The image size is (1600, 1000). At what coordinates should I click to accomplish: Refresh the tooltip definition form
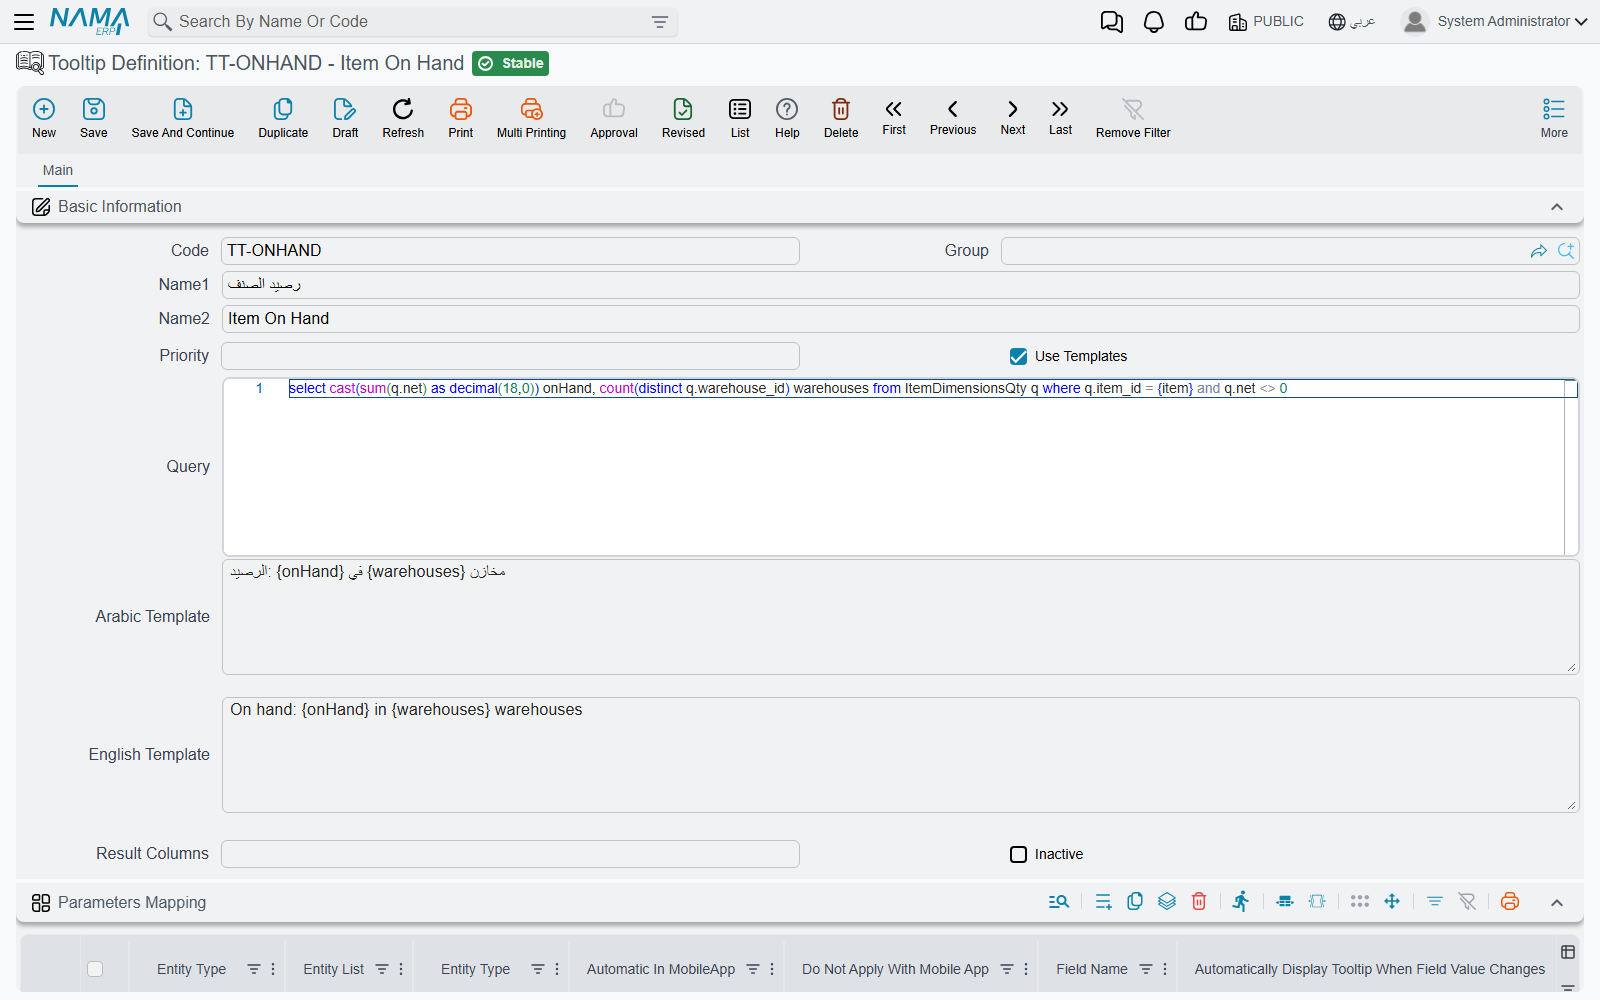click(x=403, y=109)
